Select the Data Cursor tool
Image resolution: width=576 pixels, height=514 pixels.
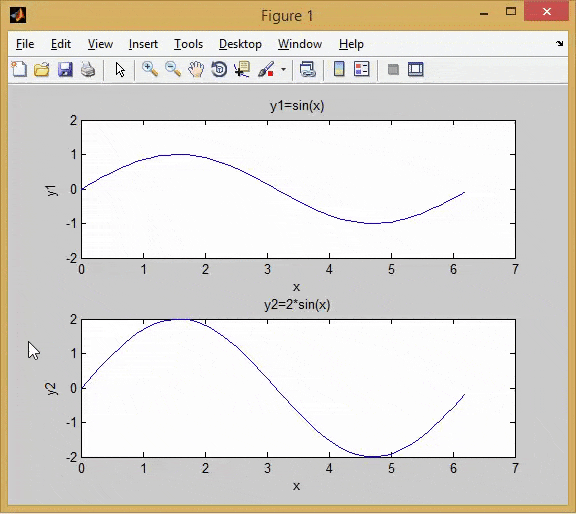pyautogui.click(x=242, y=69)
